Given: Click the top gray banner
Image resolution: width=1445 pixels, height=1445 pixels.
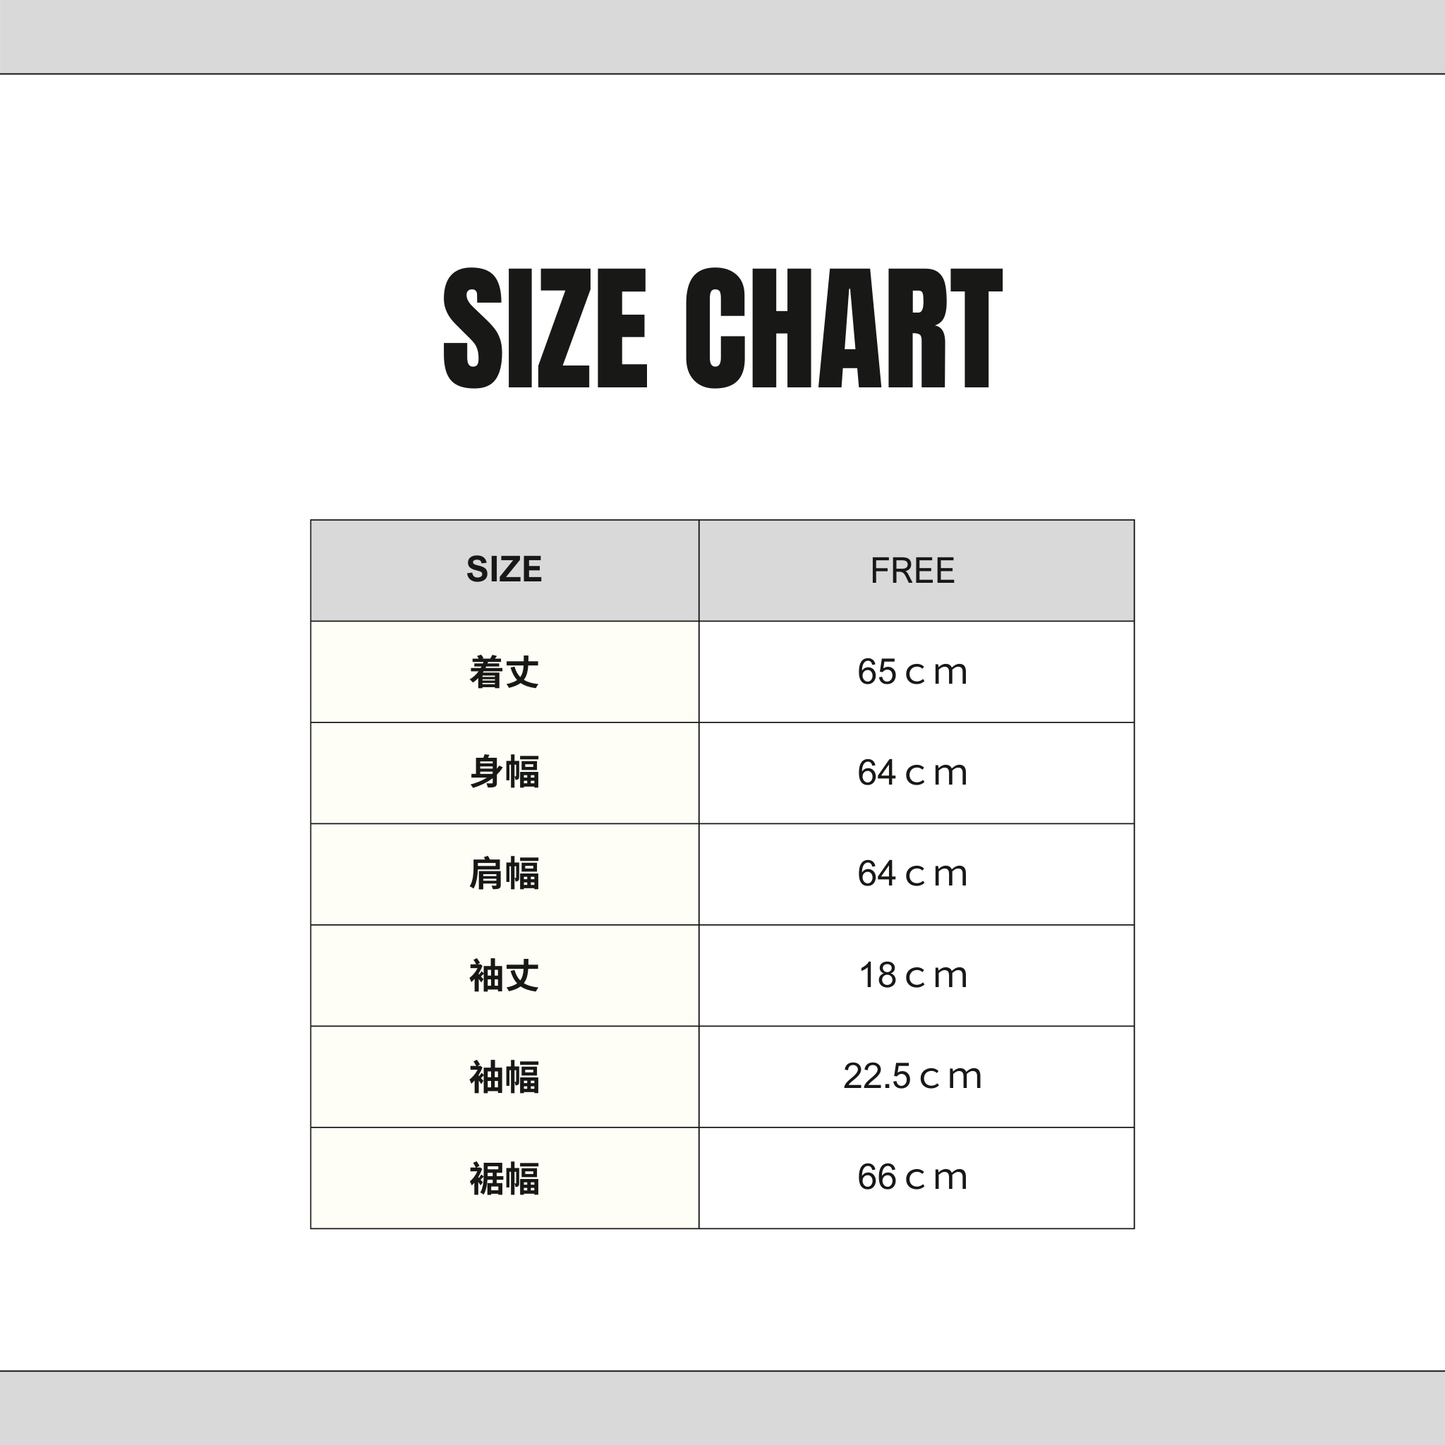Looking at the screenshot, I should 722,36.
